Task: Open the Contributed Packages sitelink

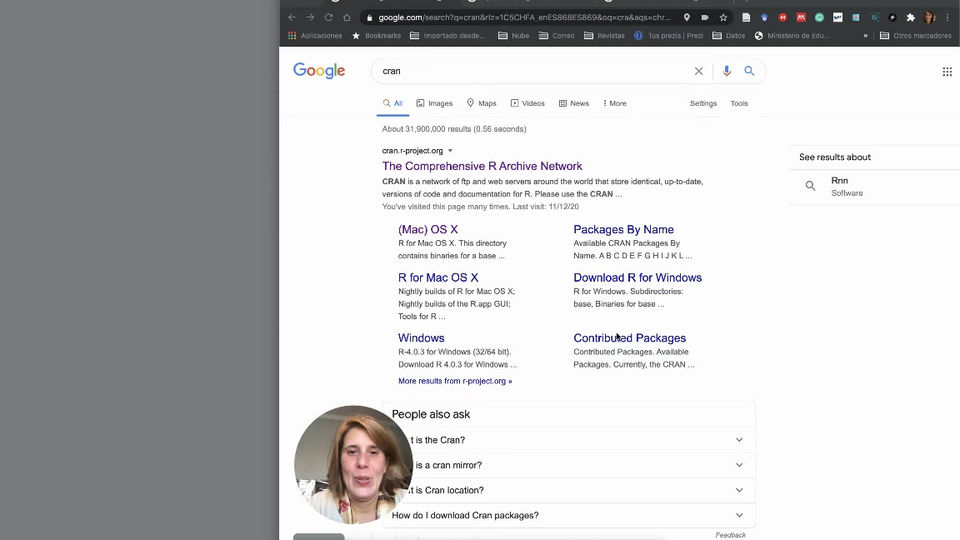Action: coord(629,338)
